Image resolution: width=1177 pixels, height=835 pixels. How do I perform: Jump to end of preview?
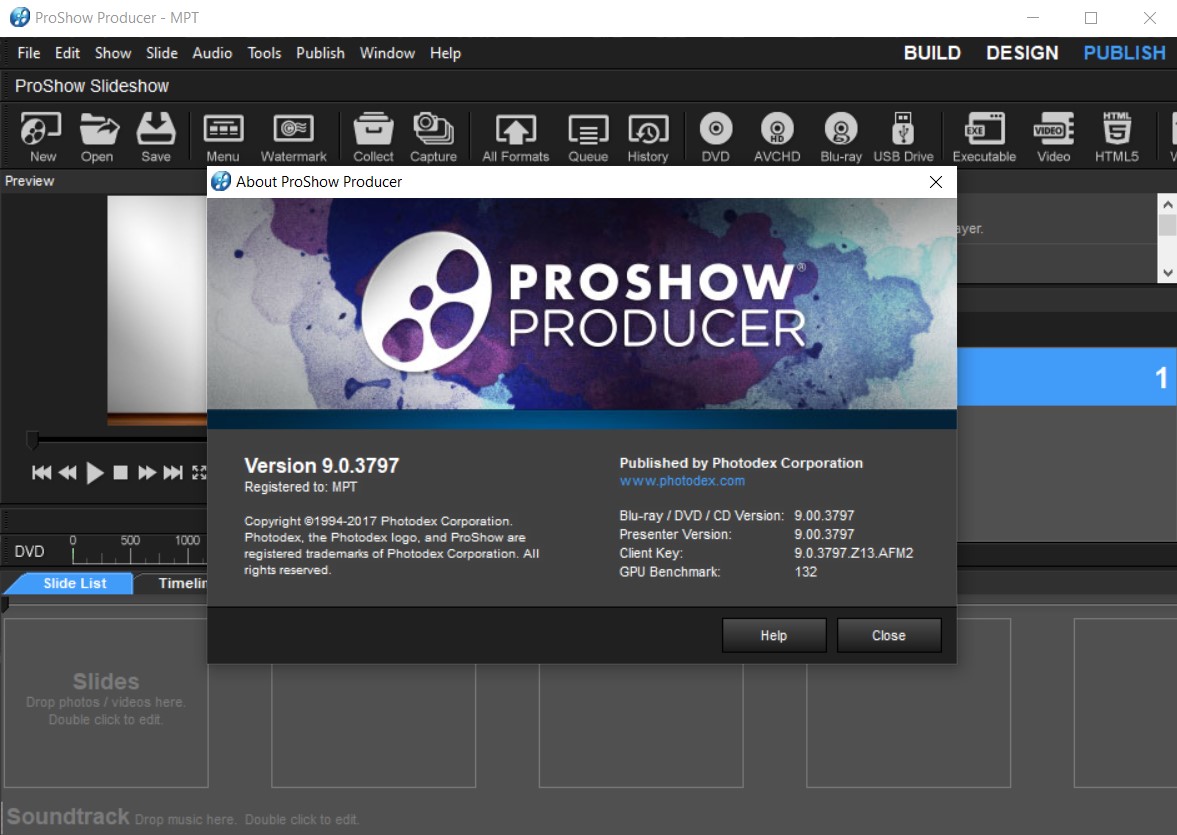[x=173, y=472]
